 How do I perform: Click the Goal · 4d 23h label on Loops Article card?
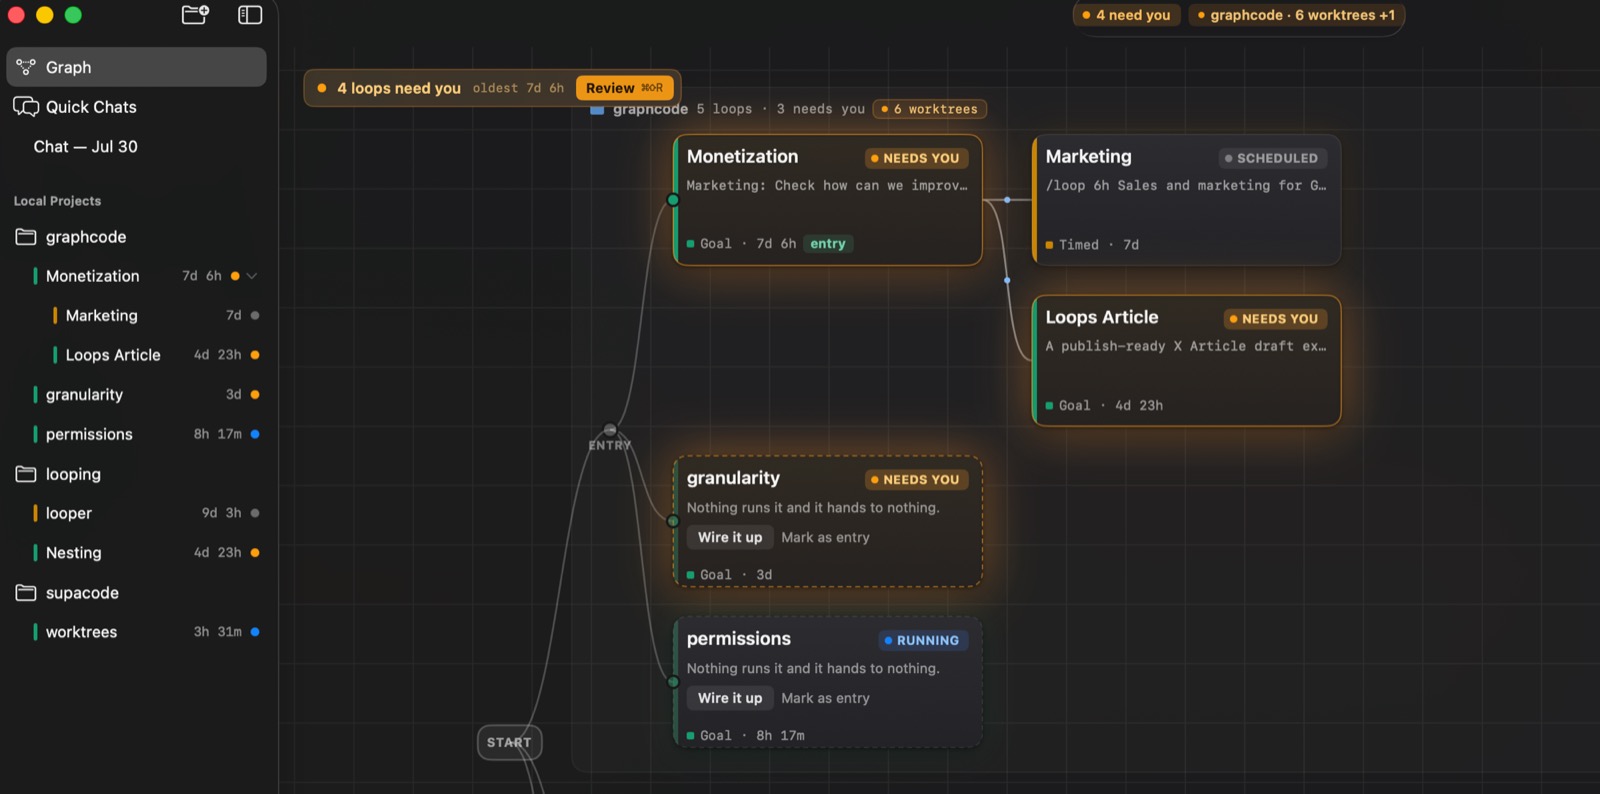point(1104,405)
